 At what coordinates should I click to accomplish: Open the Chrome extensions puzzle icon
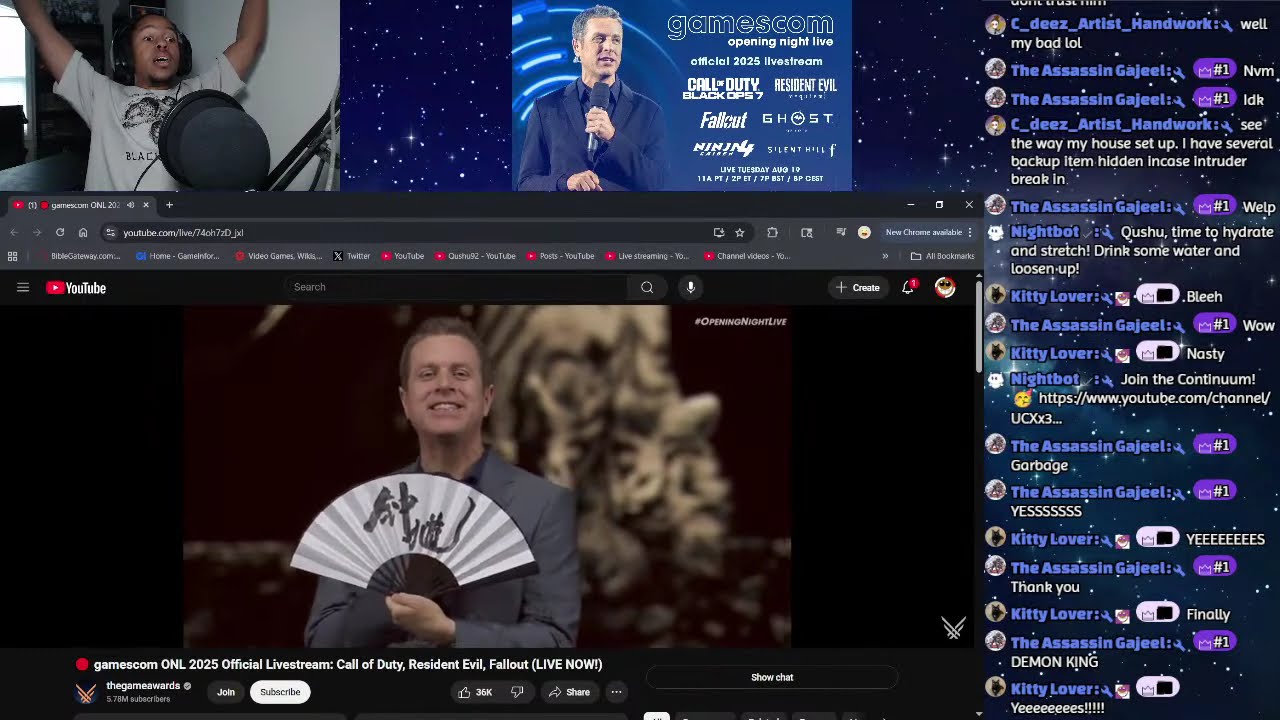point(772,232)
